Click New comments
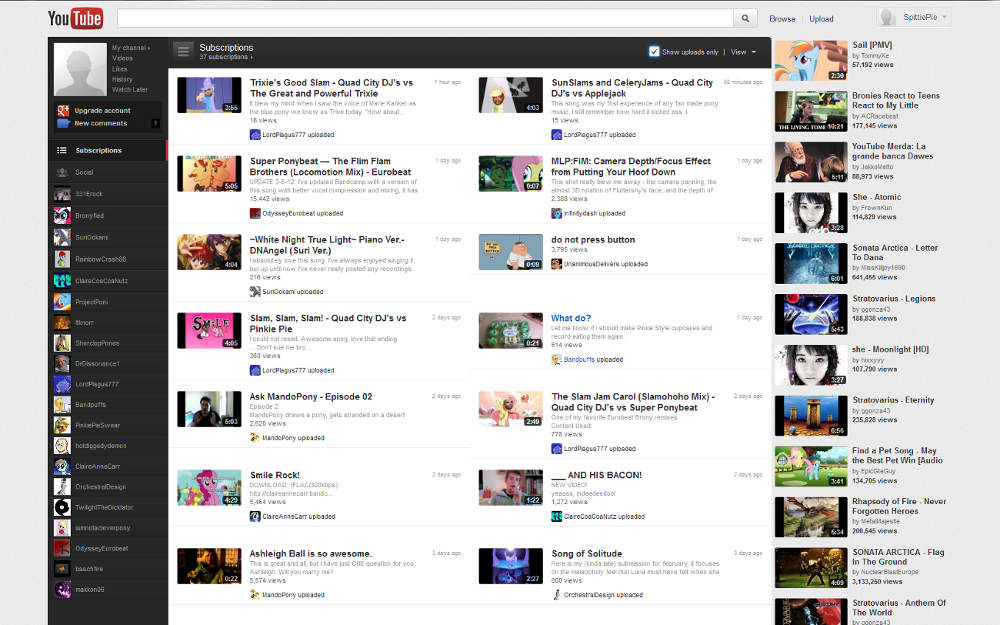Viewport: 1000px width, 625px height. [x=100, y=123]
